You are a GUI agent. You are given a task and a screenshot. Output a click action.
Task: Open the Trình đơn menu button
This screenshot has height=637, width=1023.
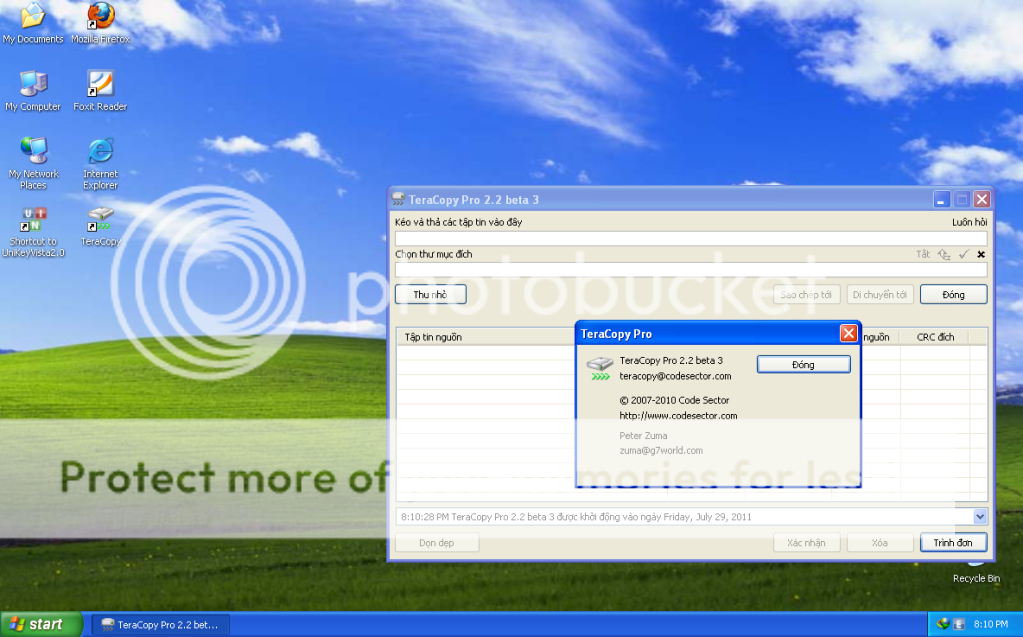pyautogui.click(x=953, y=542)
